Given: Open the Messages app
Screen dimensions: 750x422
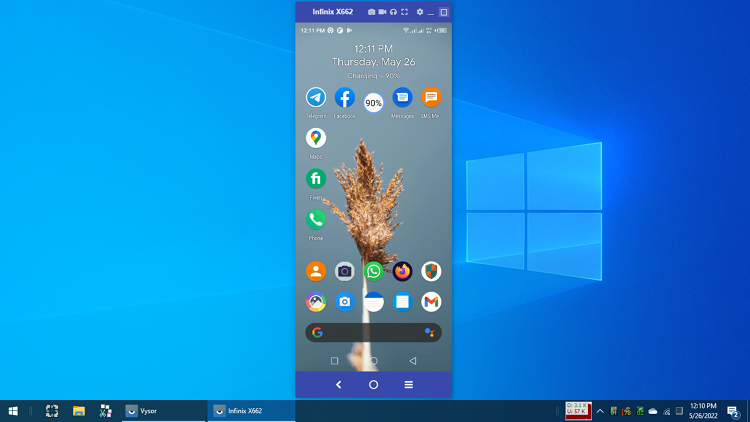Looking at the screenshot, I should pos(402,98).
